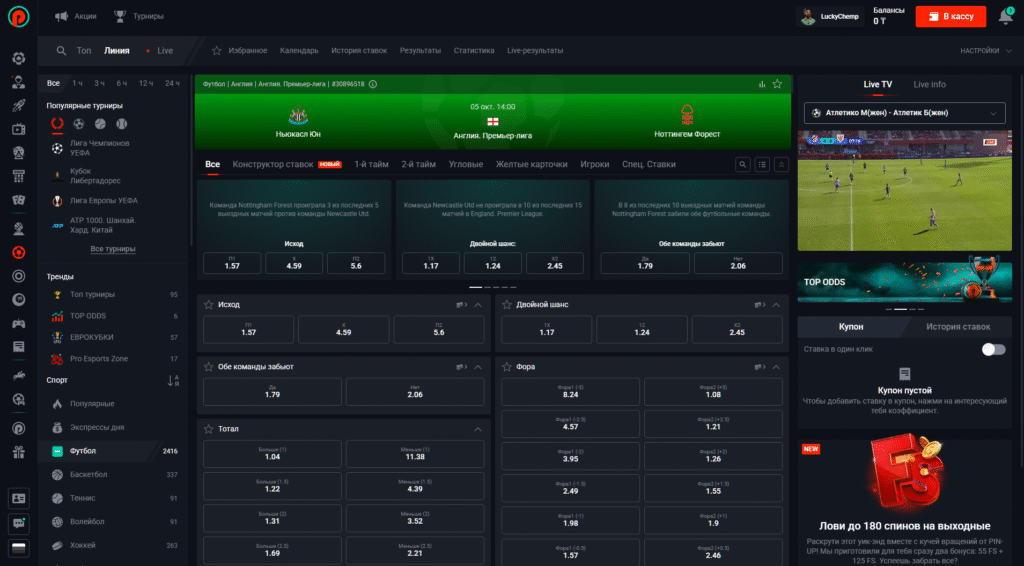The height and width of the screenshot is (566, 1024).
Task: Collapse the Фора section
Action: click(x=776, y=367)
